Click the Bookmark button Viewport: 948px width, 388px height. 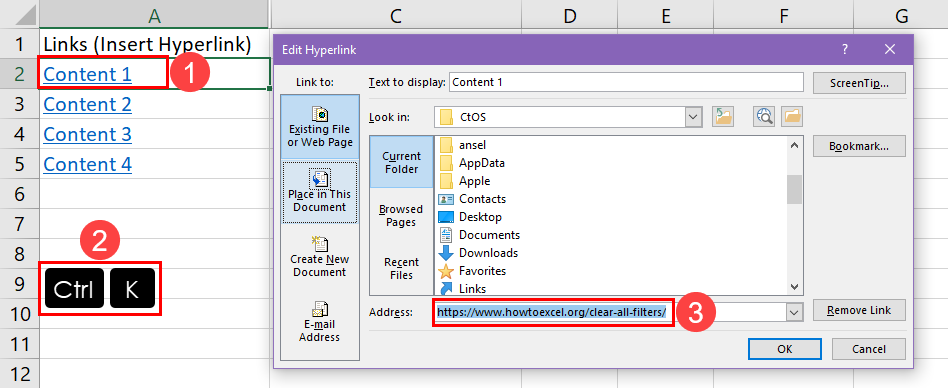[x=859, y=146]
